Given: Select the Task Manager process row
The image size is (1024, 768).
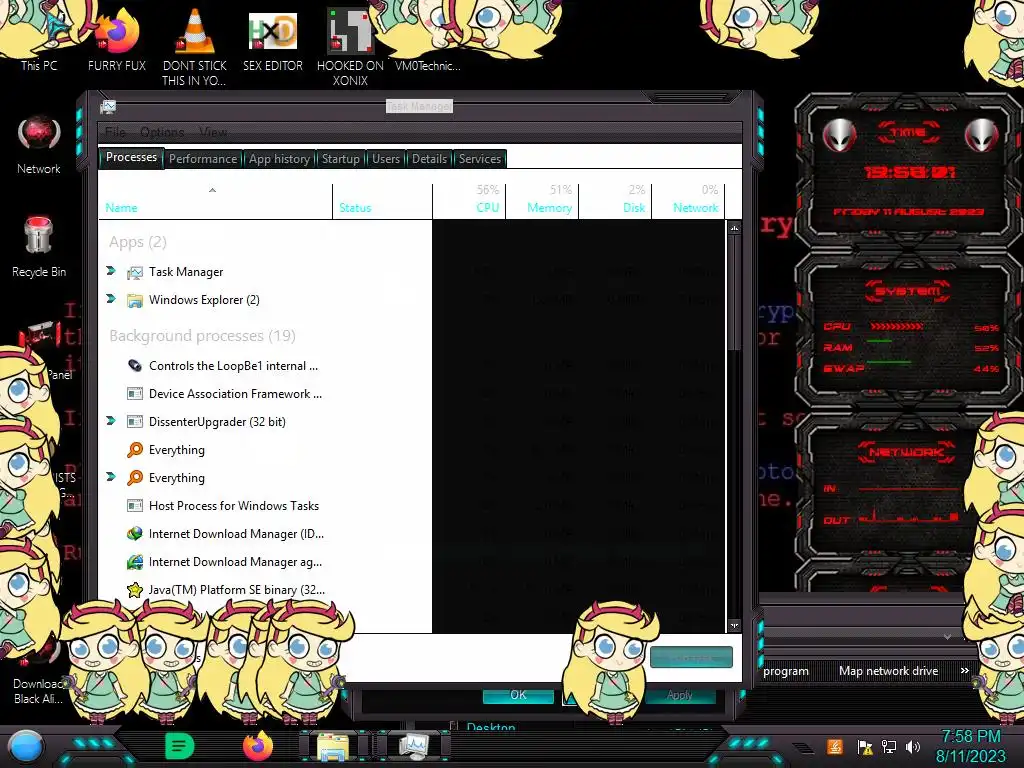Looking at the screenshot, I should click(411, 272).
